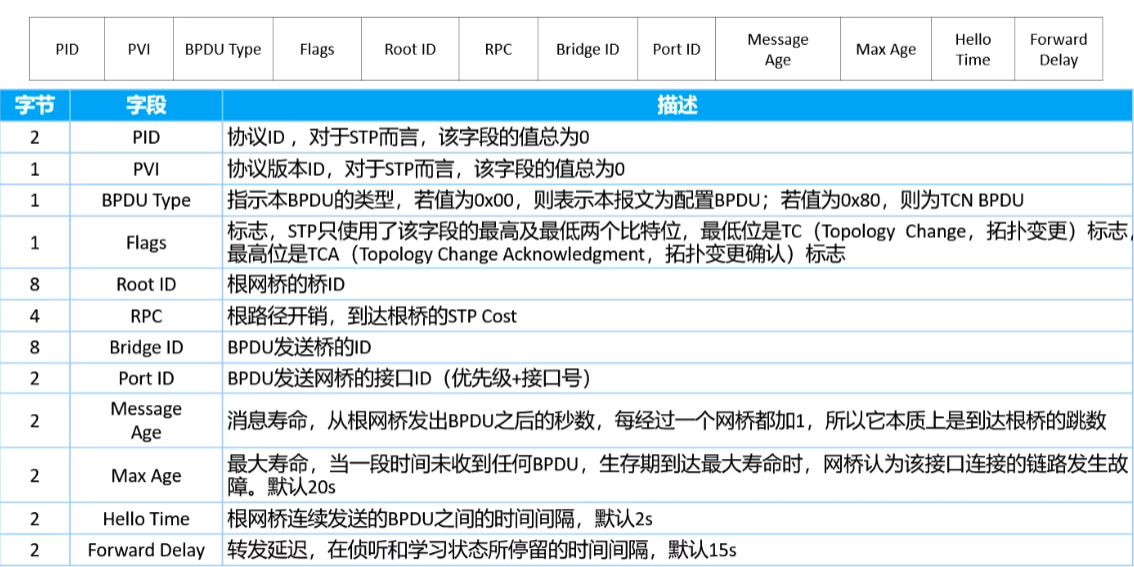This screenshot has width=1134, height=567.
Task: Click the Bridge ID cell in the table
Action: [x=146, y=346]
